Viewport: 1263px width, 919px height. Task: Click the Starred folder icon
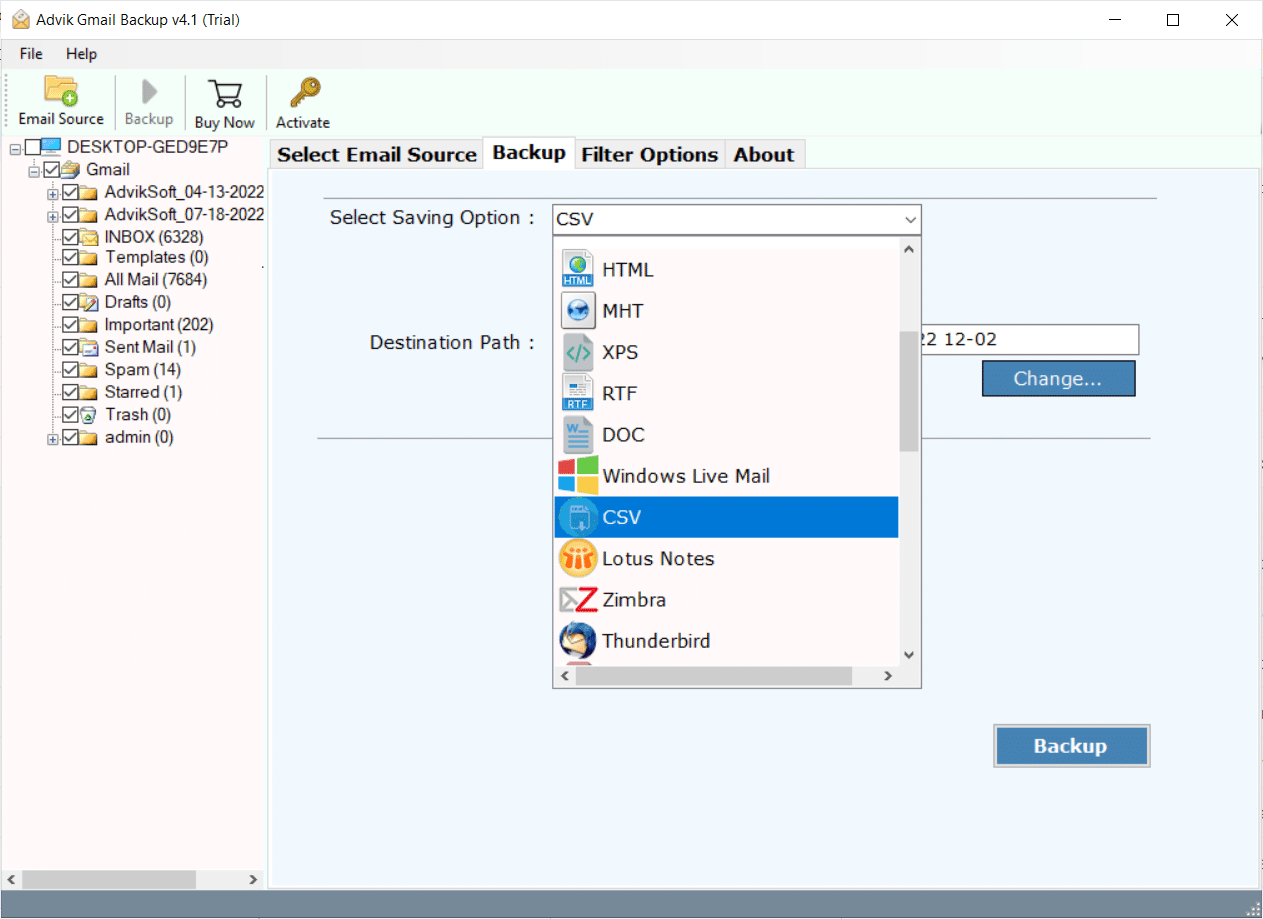pos(89,392)
